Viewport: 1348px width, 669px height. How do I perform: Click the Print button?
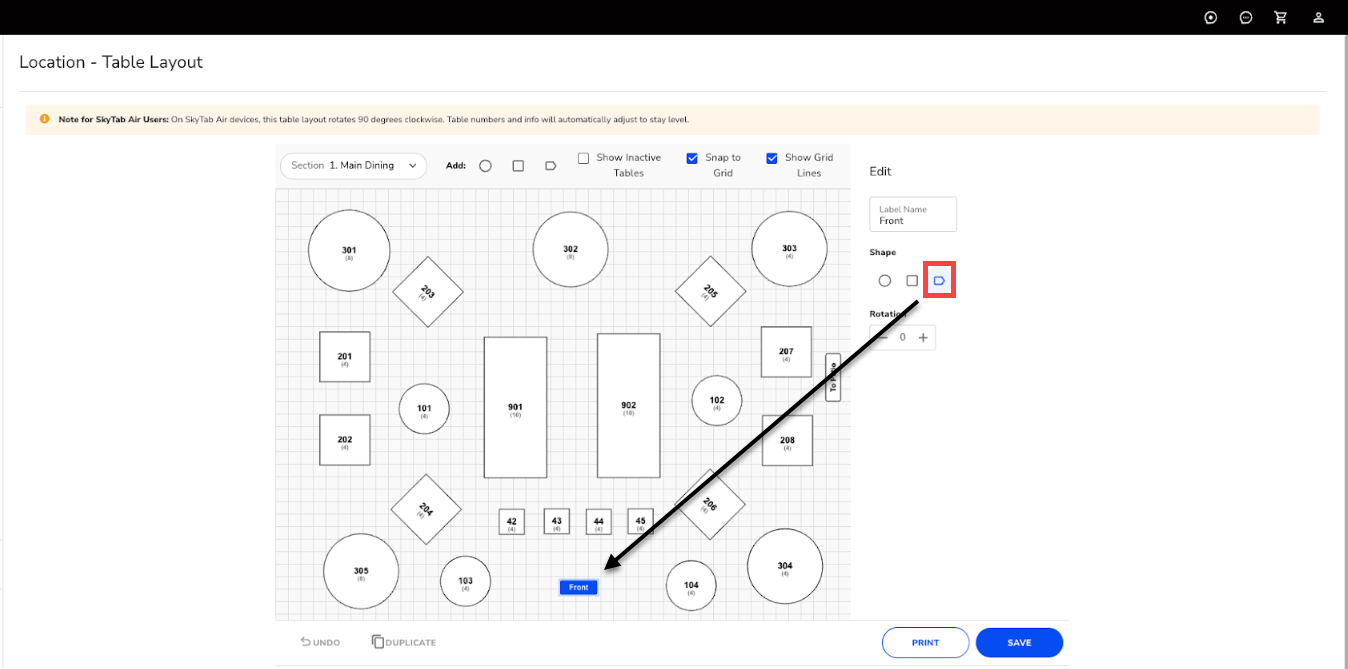(x=925, y=642)
